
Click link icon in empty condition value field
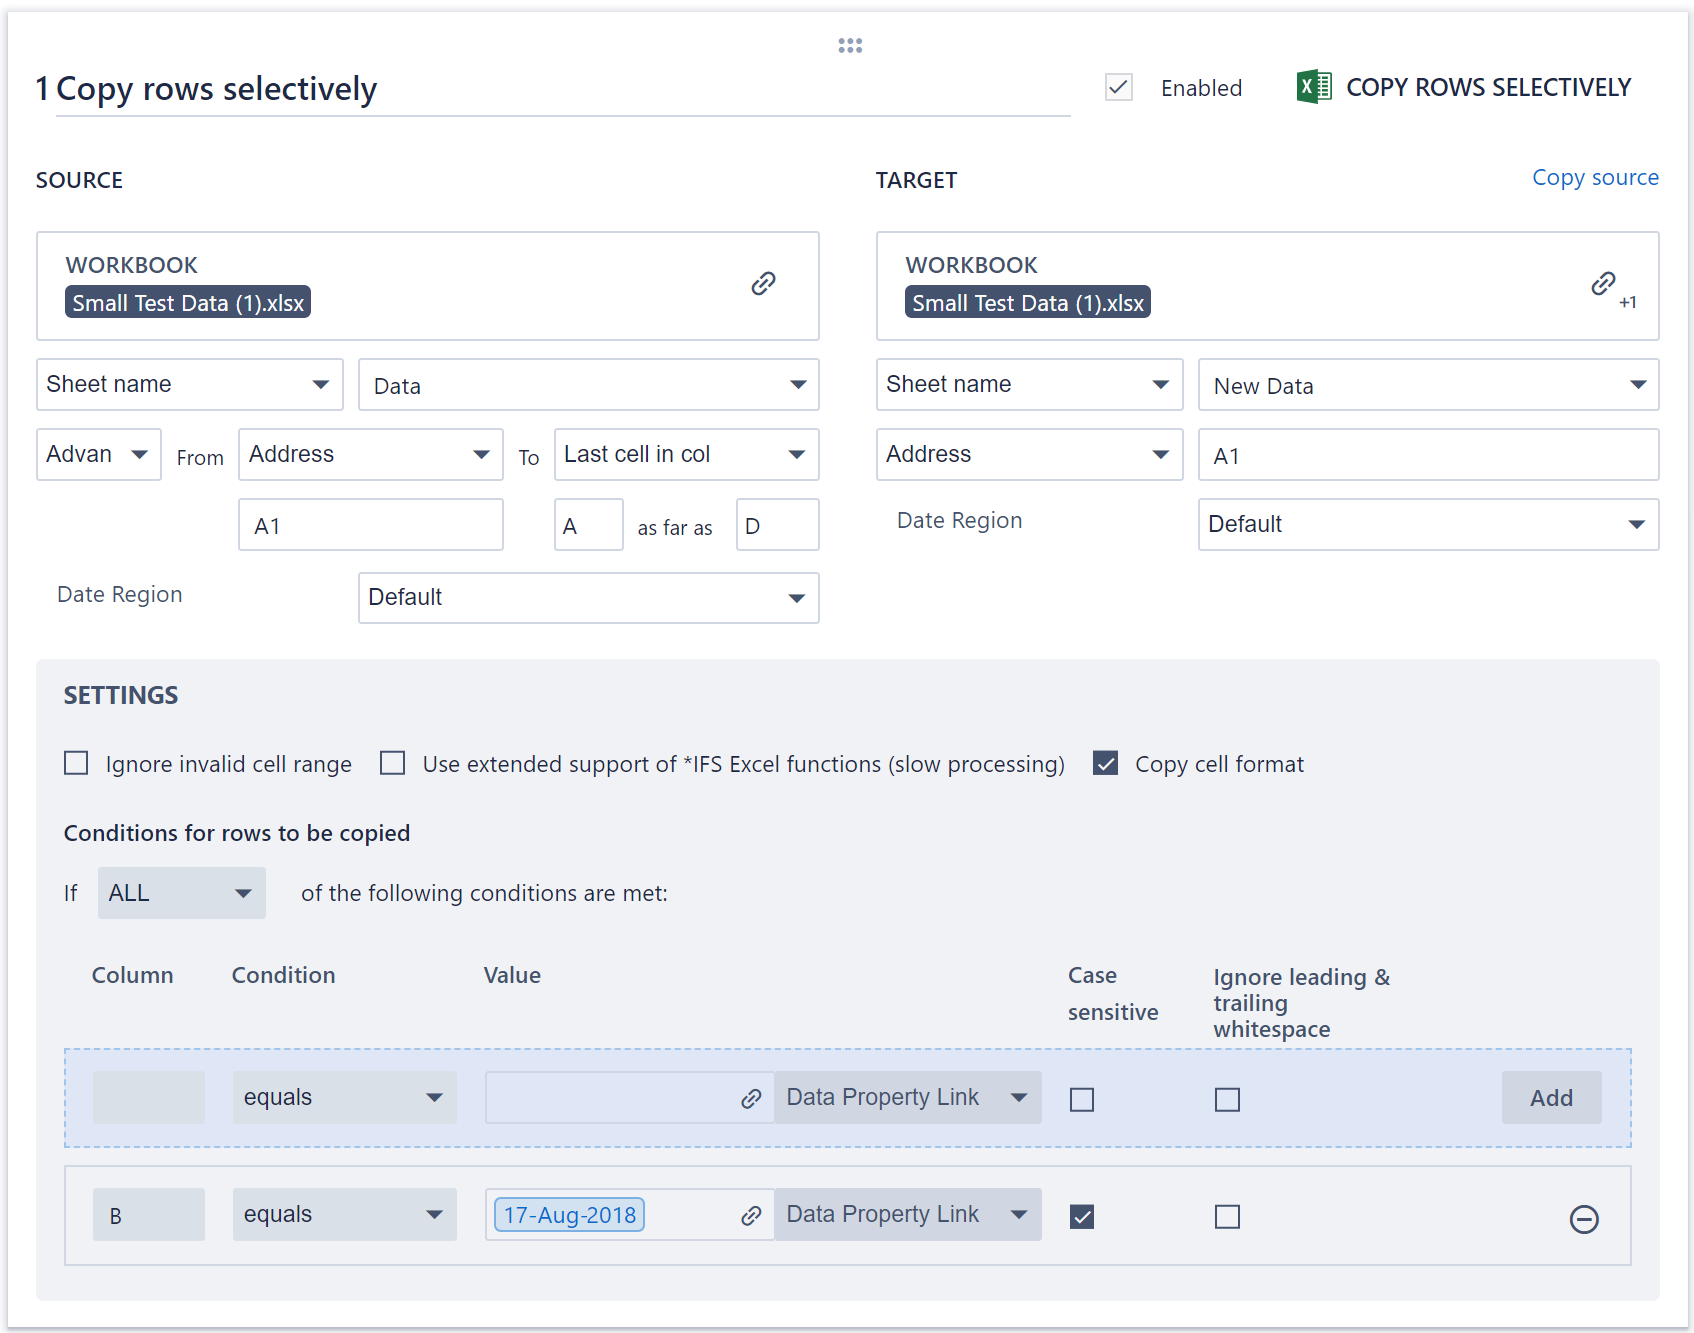tap(751, 1099)
